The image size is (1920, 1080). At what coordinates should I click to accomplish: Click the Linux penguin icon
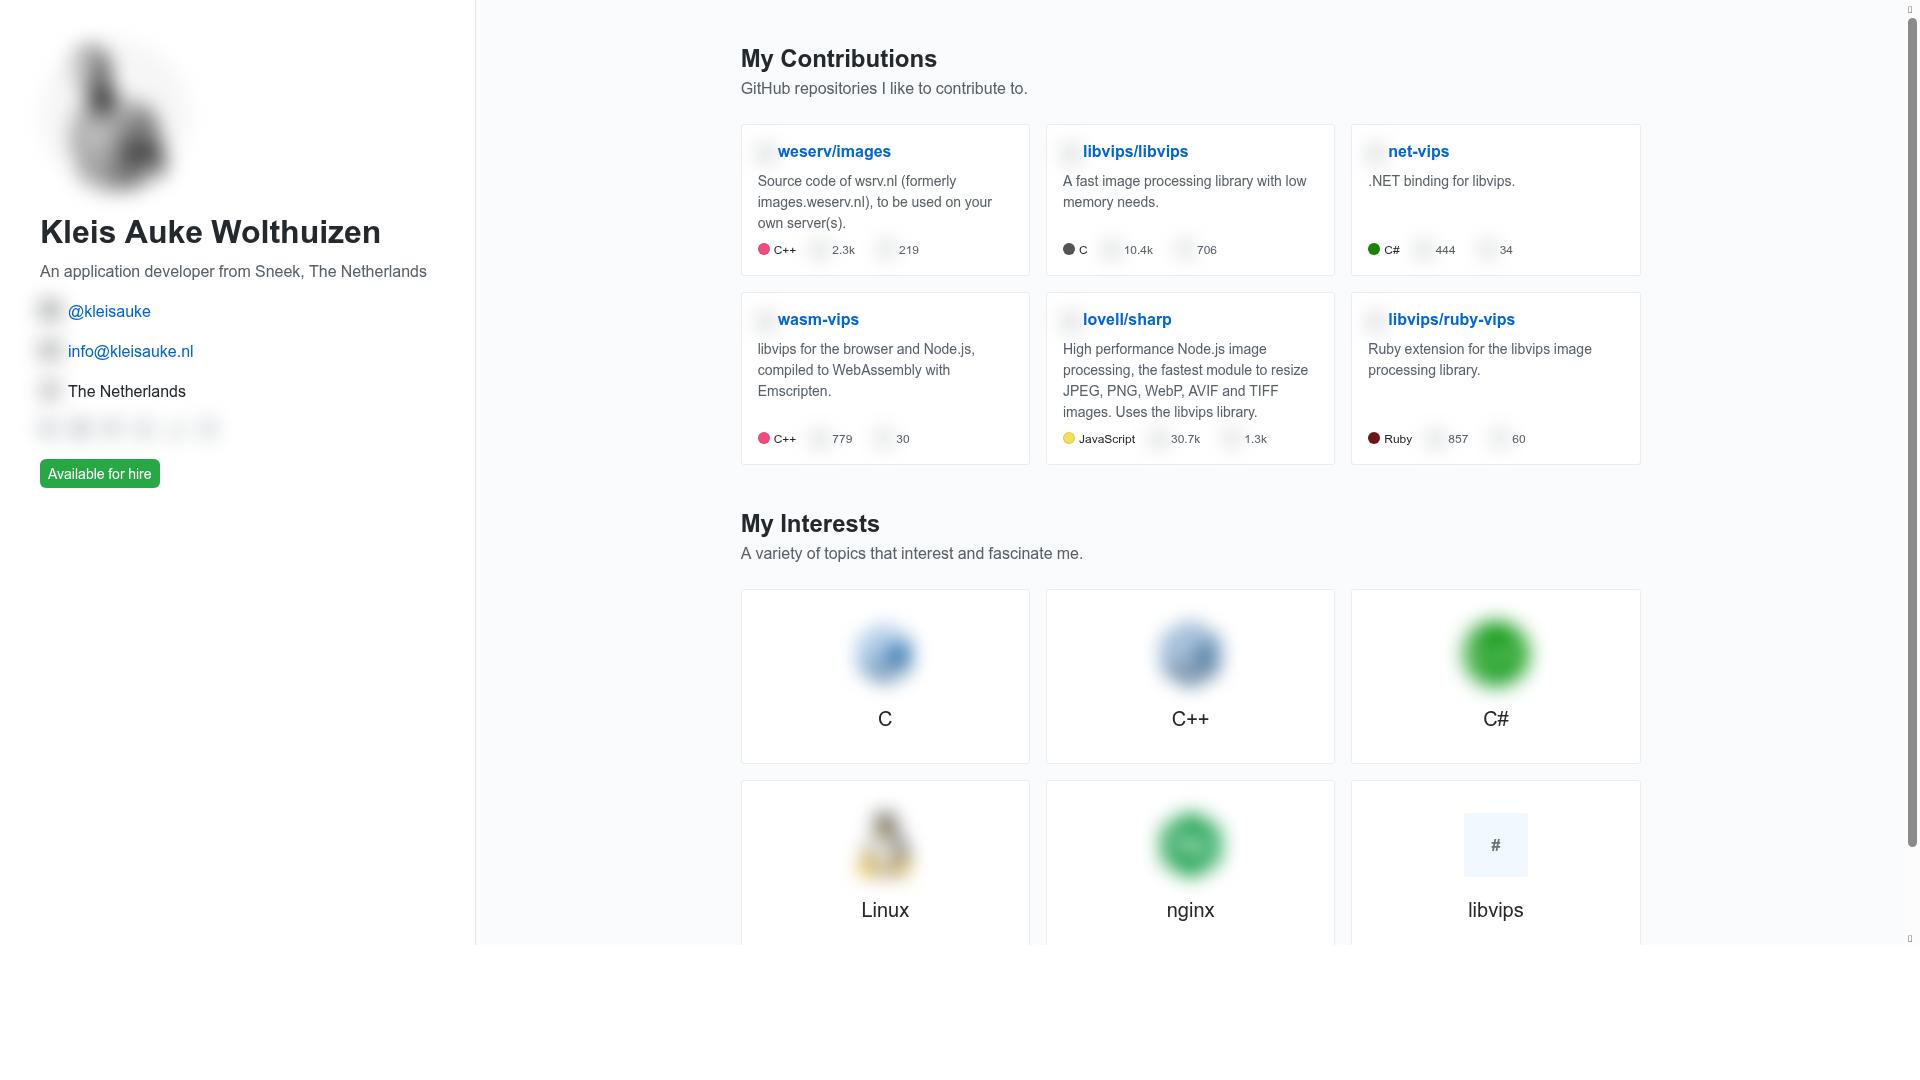click(885, 845)
